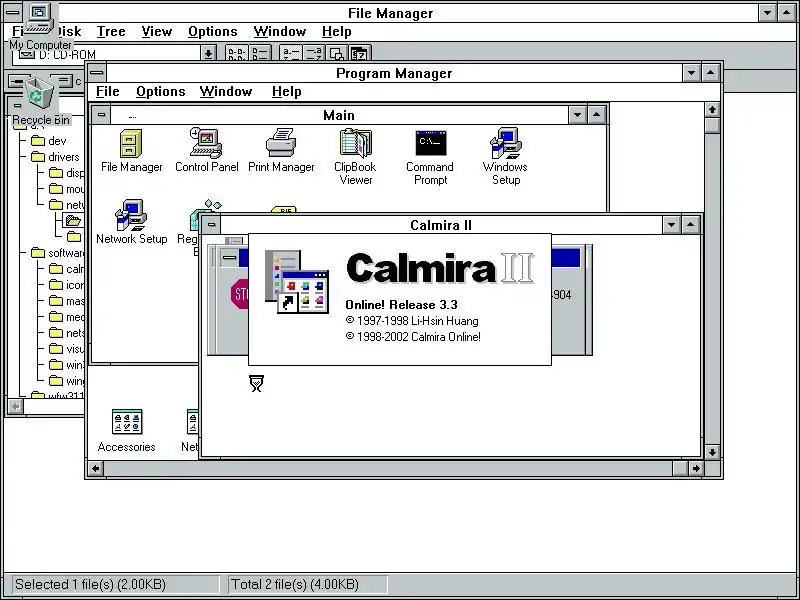Select the dev folder in the tree
The image size is (800, 600).
[x=49, y=141]
